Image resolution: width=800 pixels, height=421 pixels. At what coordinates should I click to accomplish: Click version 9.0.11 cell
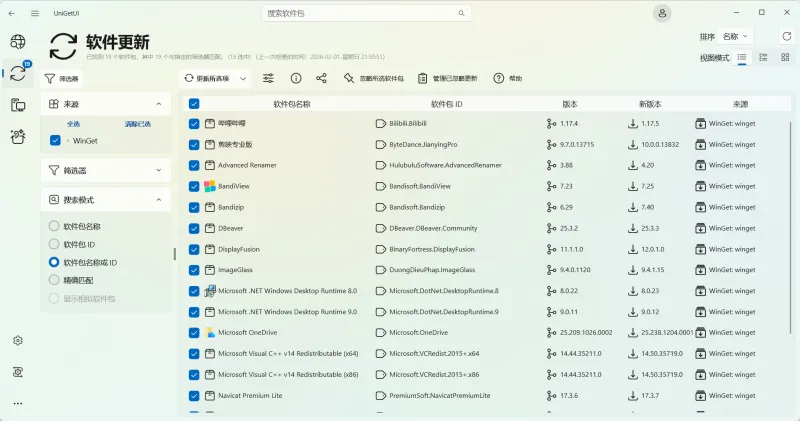(x=569, y=312)
